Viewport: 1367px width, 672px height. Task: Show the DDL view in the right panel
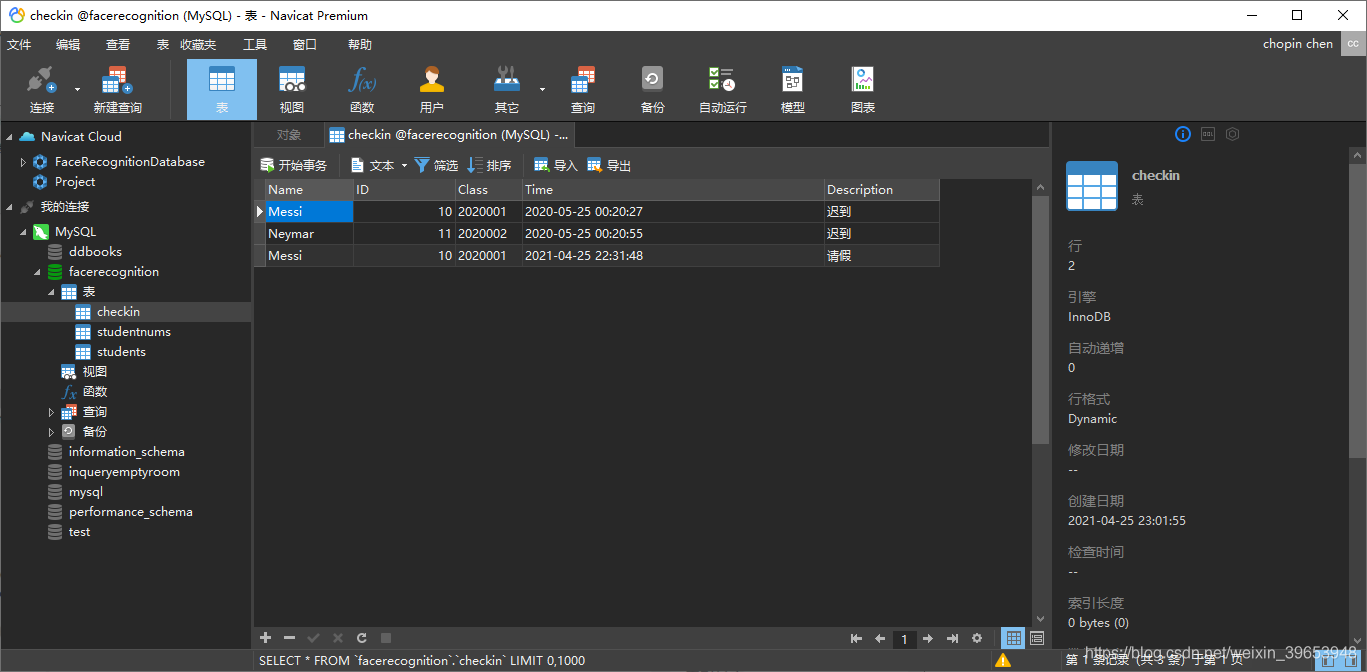1207,134
